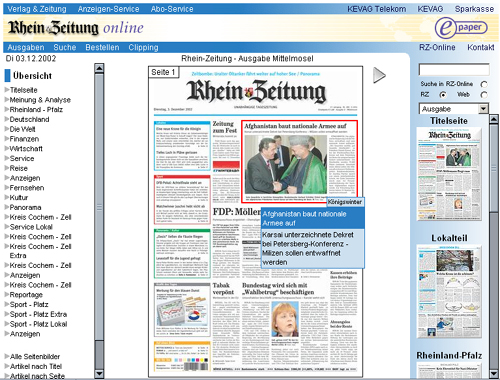Open Kreis Cochem - Zell Extra
Image resolution: width=500 pixels, height=380 pixels.
click(x=40, y=251)
